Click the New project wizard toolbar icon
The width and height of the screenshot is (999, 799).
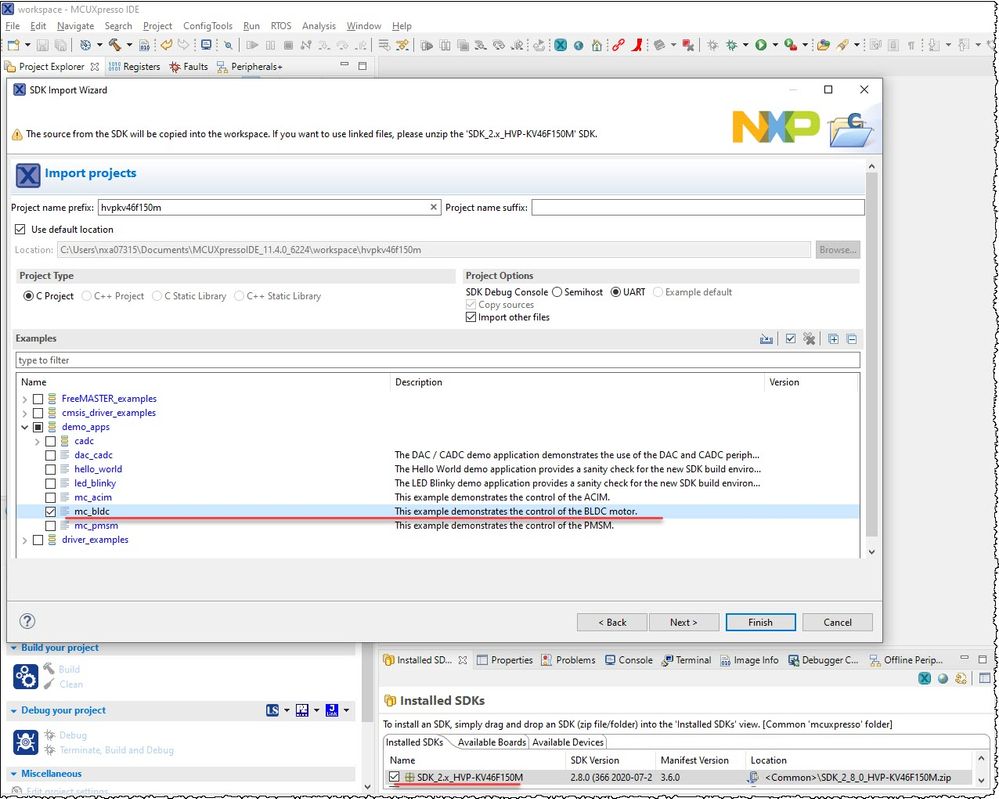point(13,45)
